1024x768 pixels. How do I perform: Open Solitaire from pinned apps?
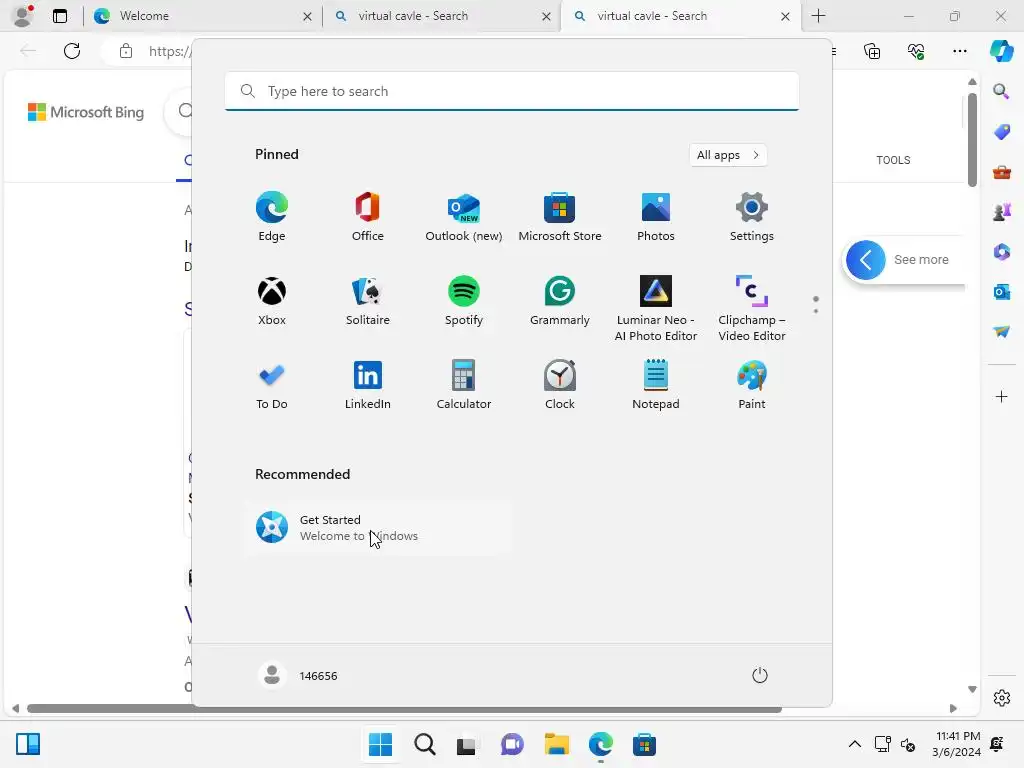coord(368,301)
